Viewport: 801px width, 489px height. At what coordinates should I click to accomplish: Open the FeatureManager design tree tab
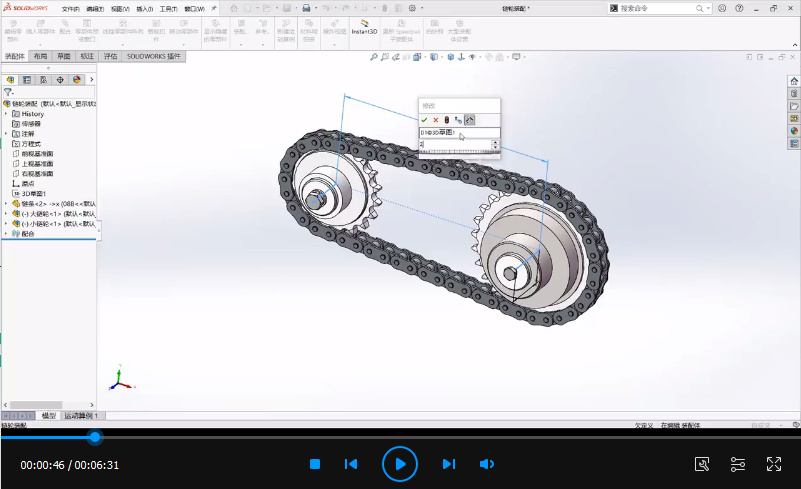[10, 80]
